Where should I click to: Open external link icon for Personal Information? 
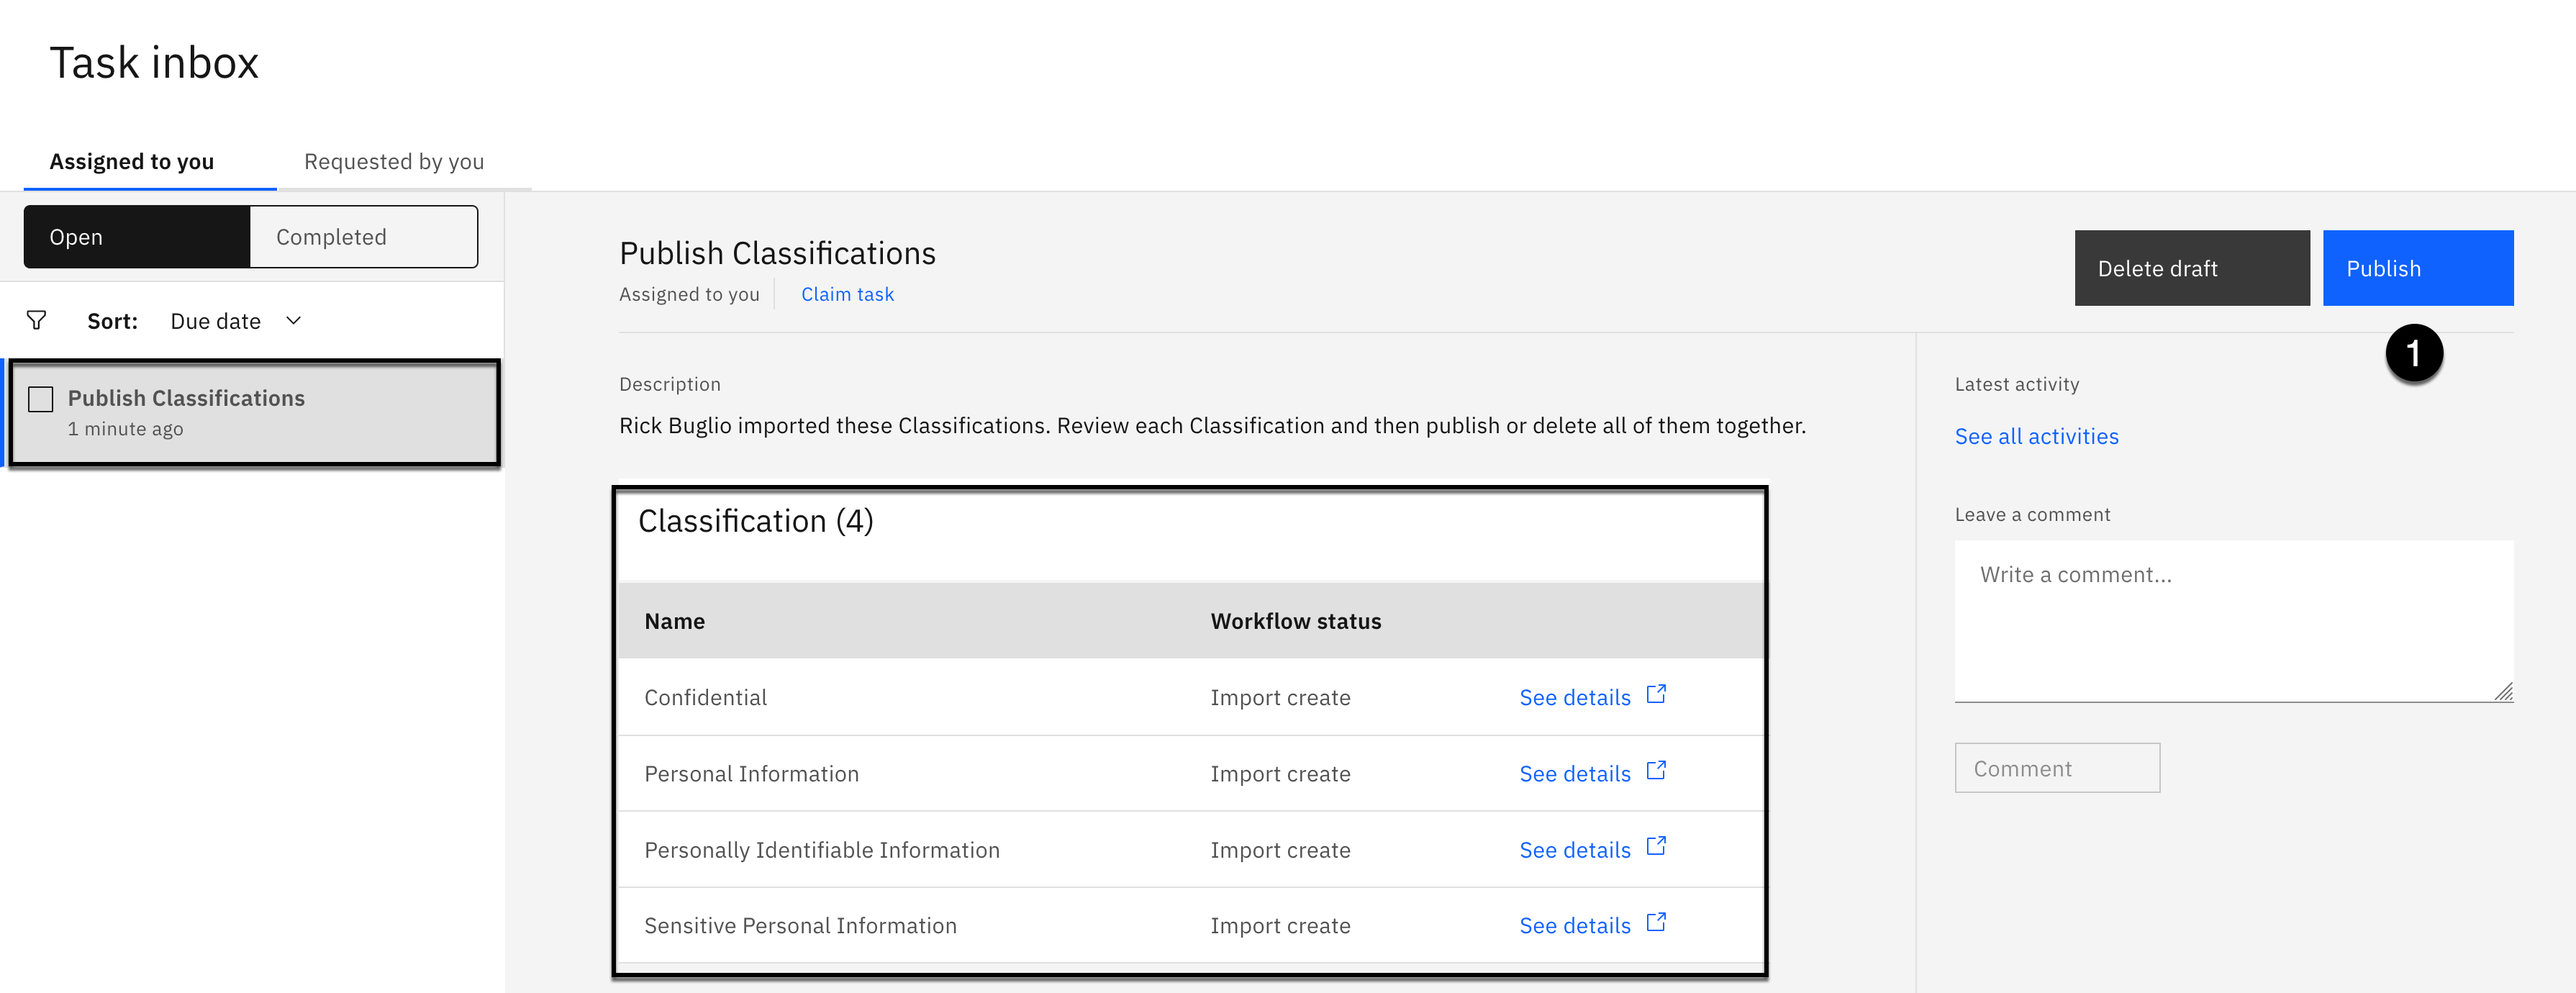[x=1656, y=770]
